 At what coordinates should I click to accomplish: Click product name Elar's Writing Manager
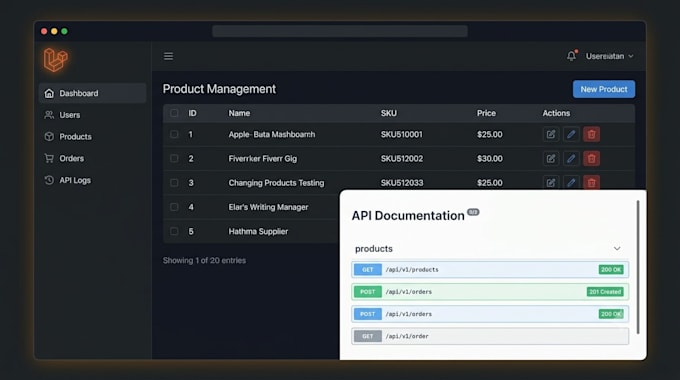click(268, 207)
